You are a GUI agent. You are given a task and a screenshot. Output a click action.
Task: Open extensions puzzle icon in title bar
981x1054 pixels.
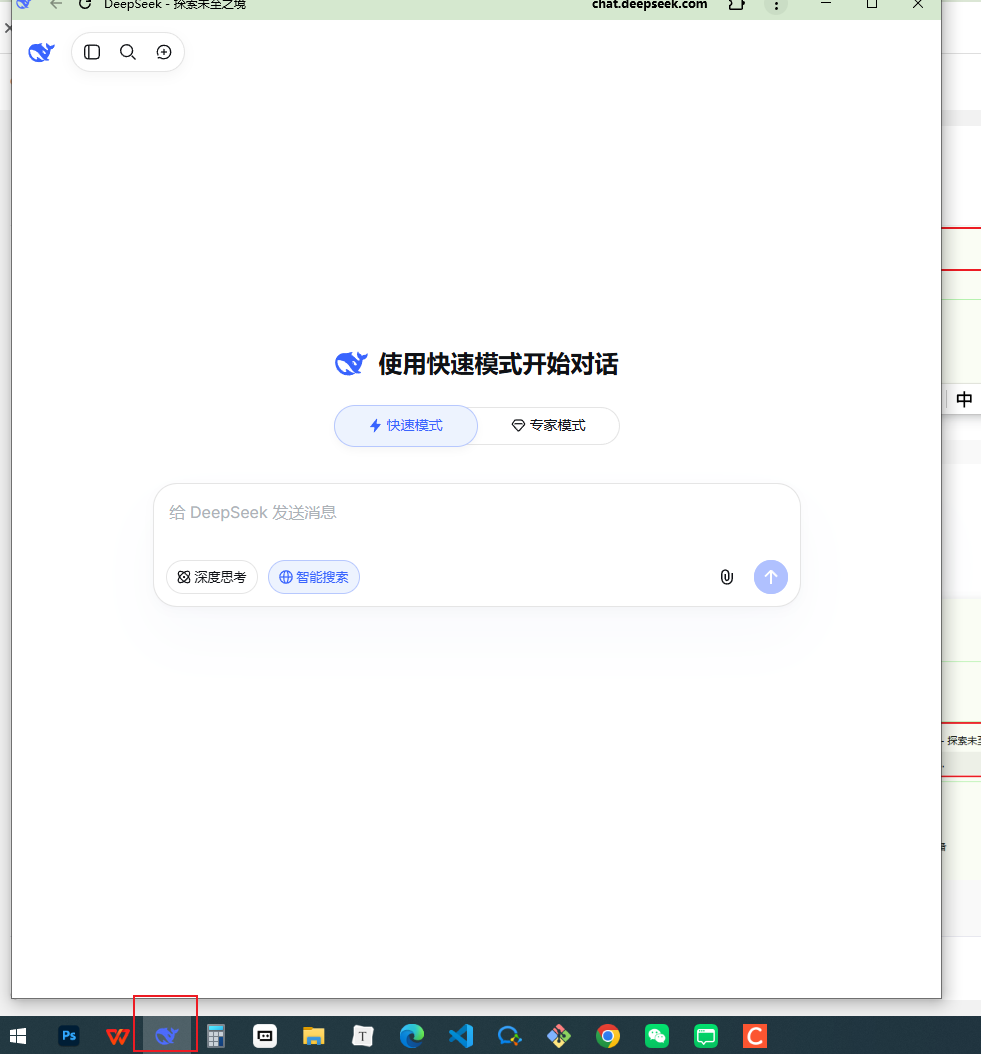pyautogui.click(x=736, y=5)
